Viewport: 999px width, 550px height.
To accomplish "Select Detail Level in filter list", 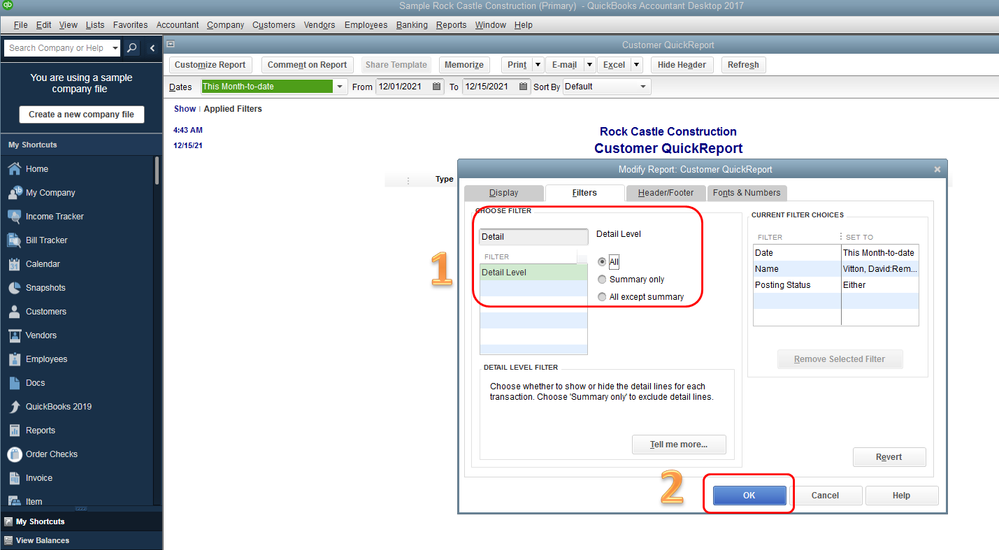I will click(533, 272).
